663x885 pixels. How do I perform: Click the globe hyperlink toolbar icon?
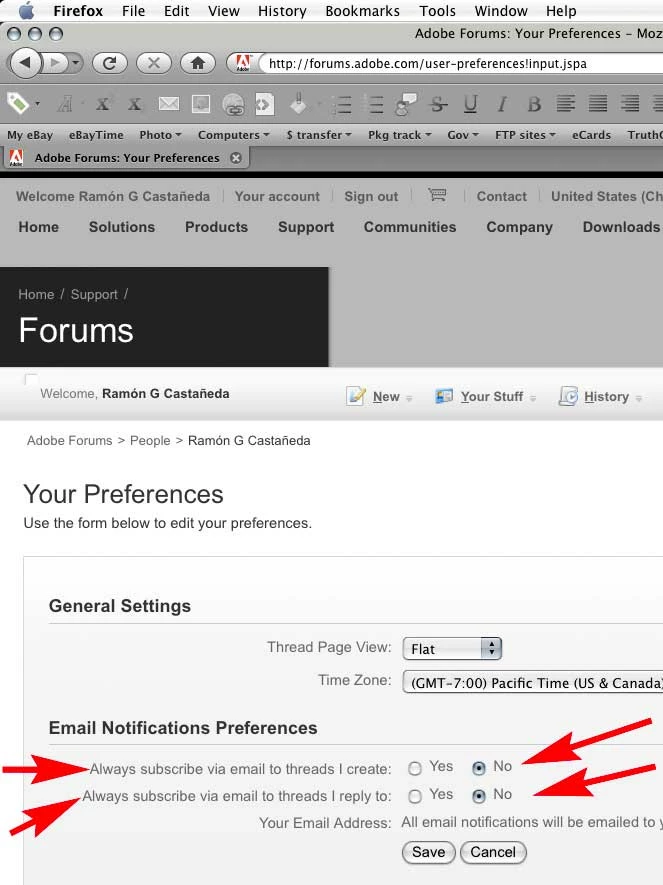point(233,104)
